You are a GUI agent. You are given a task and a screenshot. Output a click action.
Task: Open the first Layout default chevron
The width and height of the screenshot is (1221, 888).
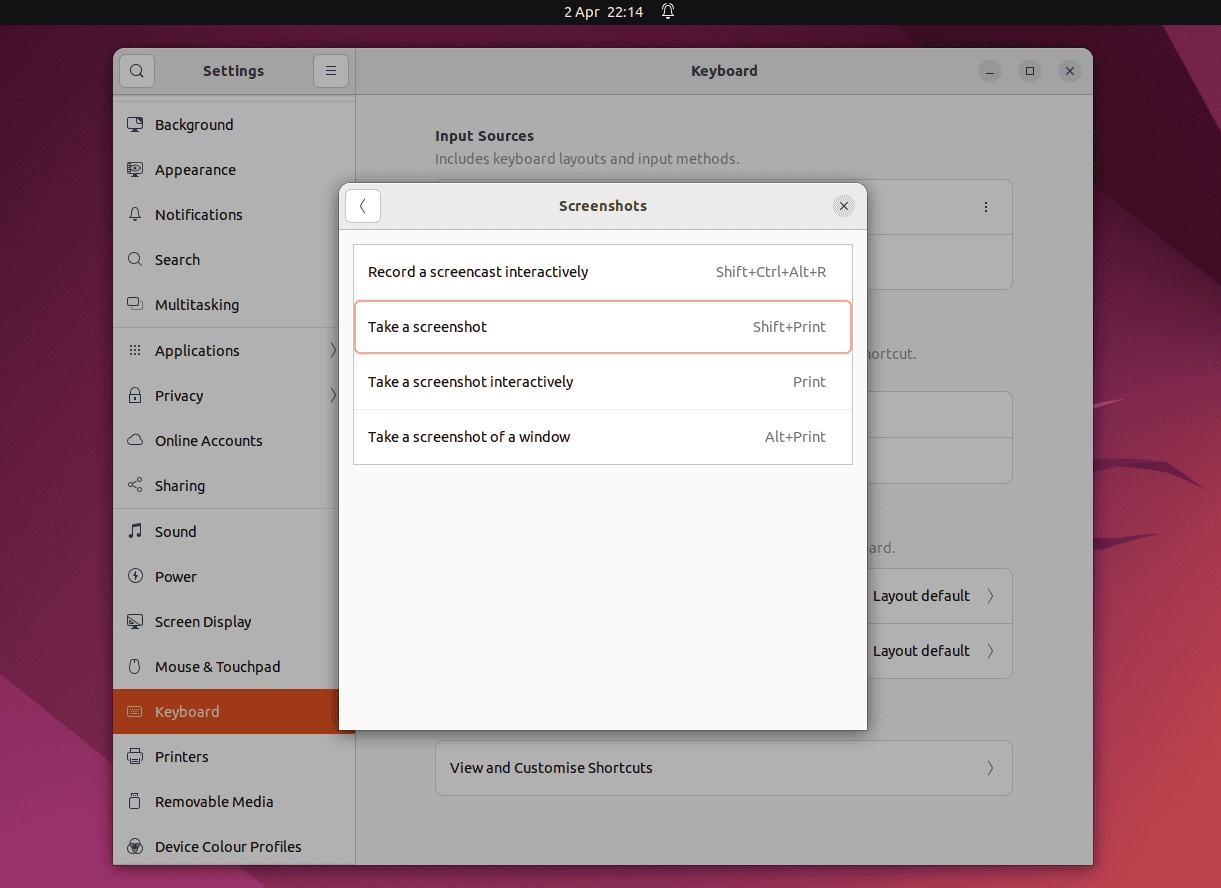[x=990, y=596]
